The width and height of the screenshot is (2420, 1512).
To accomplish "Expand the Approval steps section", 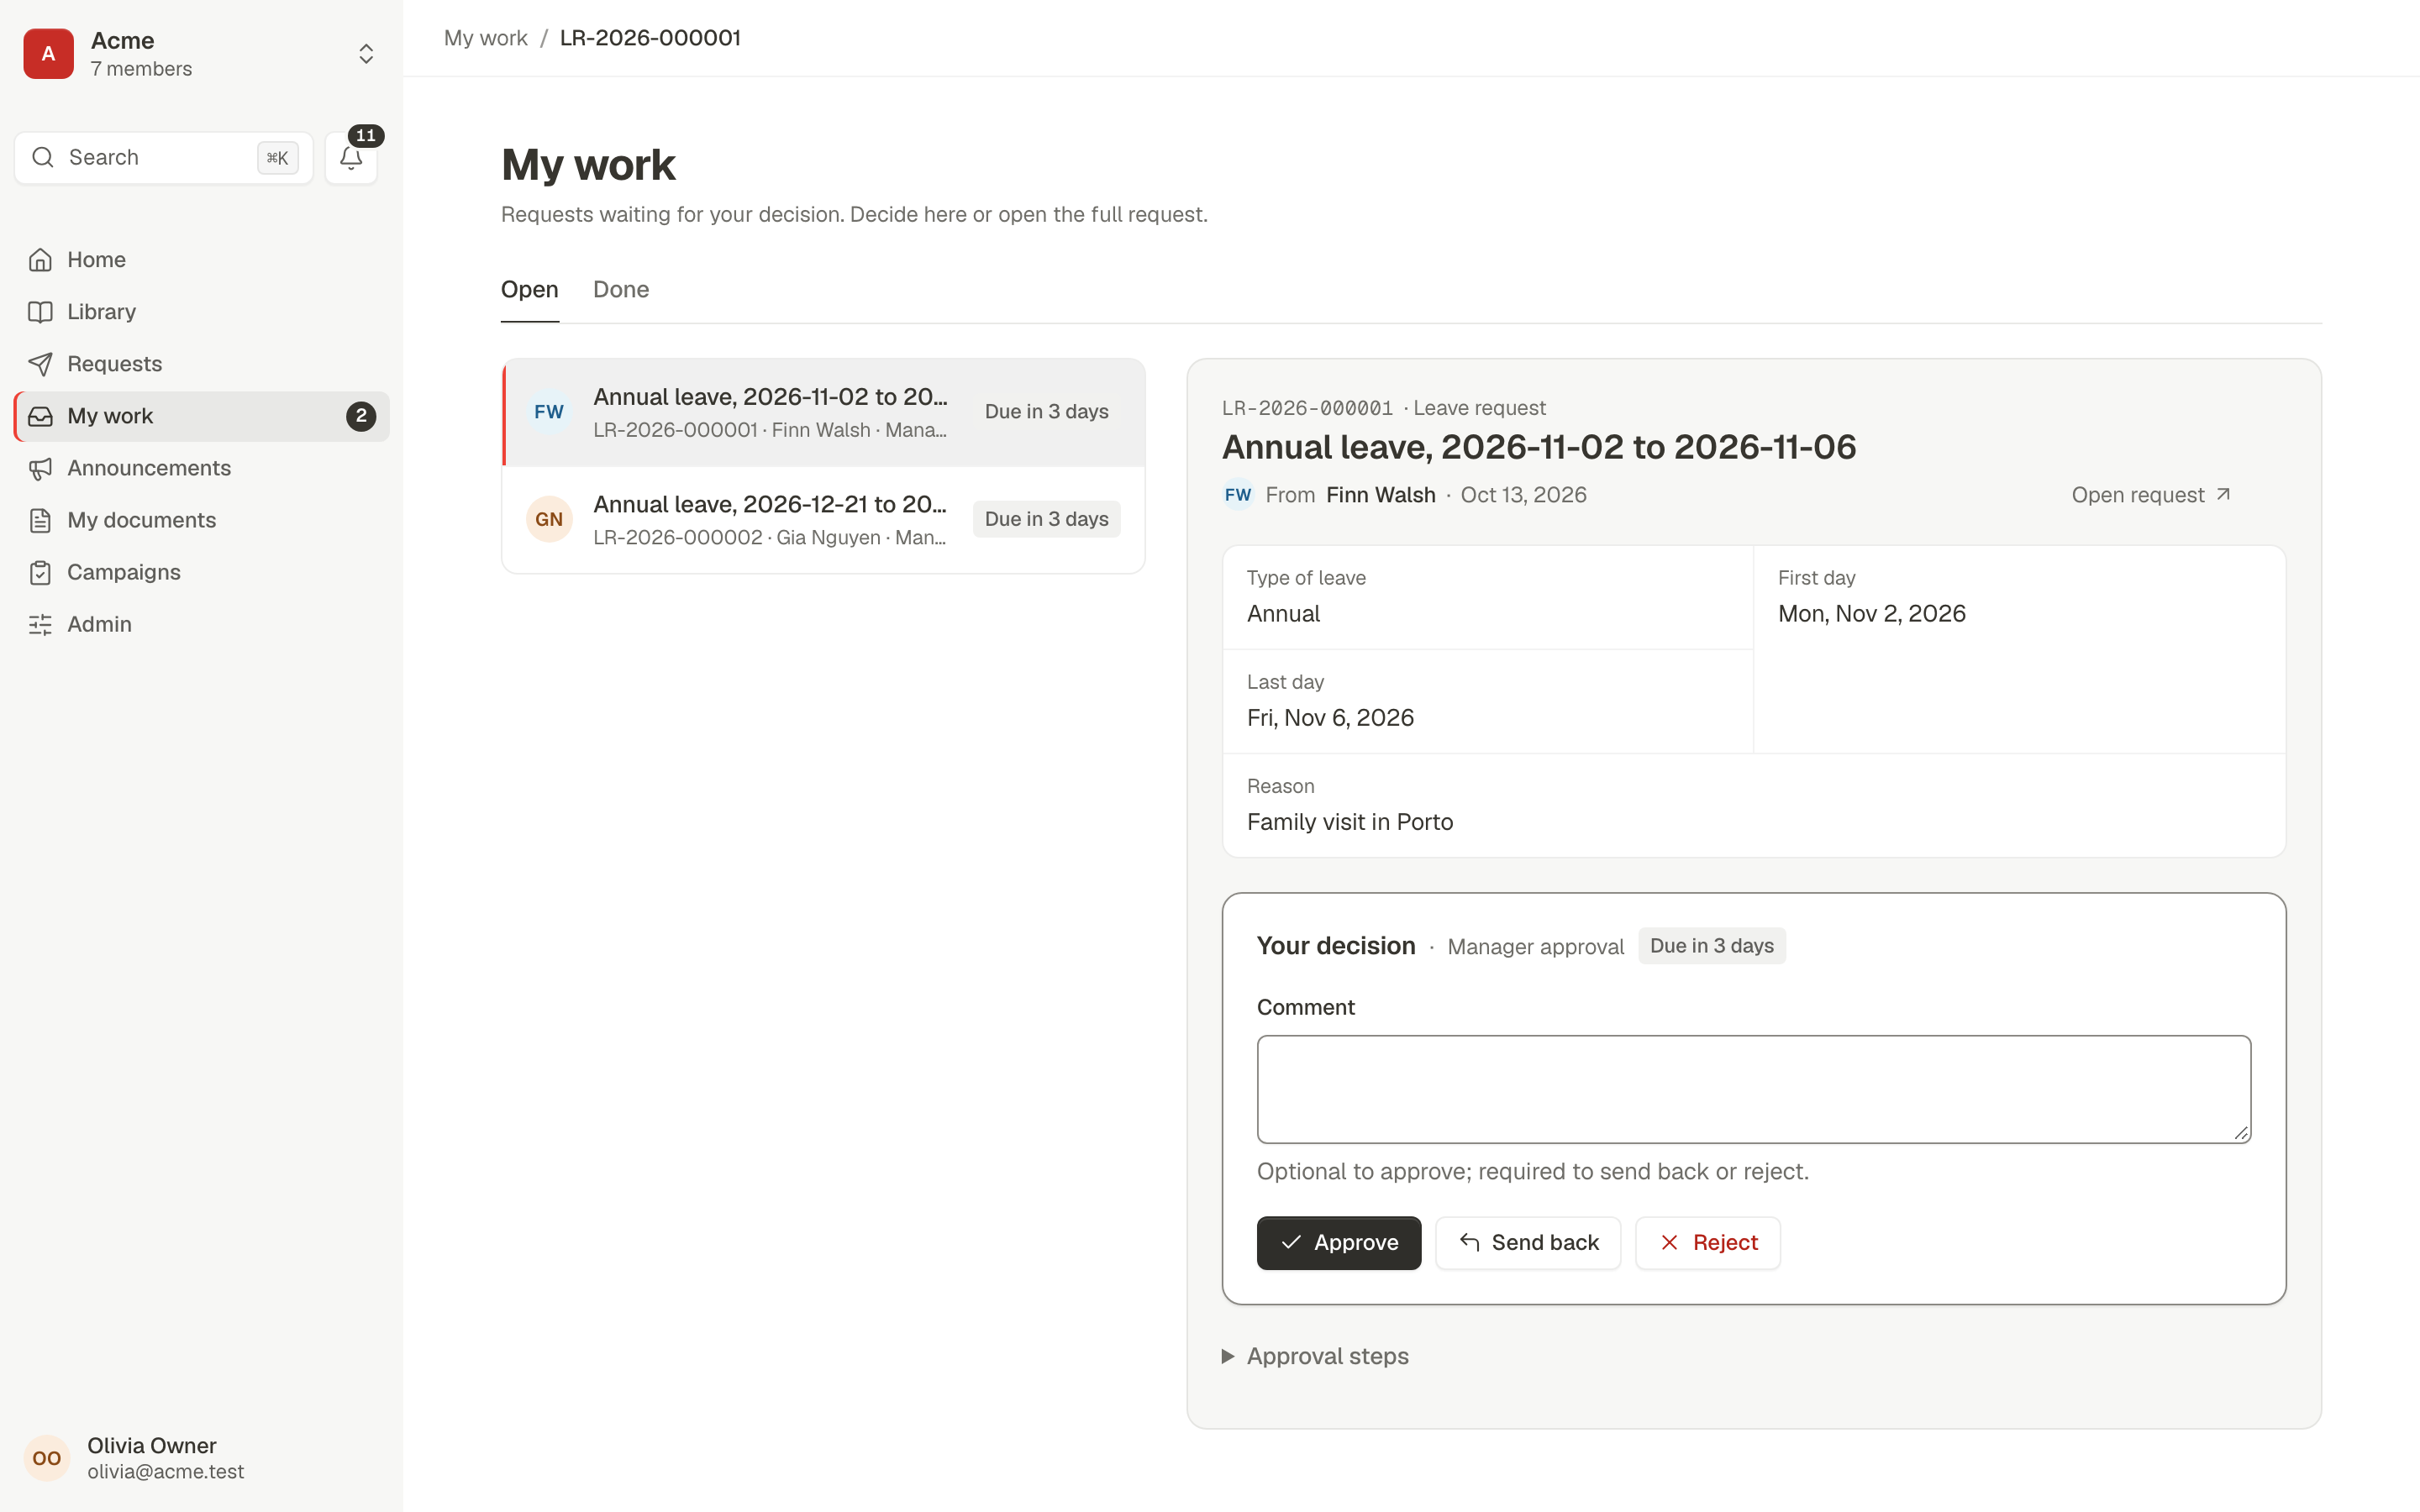I will point(1315,1357).
